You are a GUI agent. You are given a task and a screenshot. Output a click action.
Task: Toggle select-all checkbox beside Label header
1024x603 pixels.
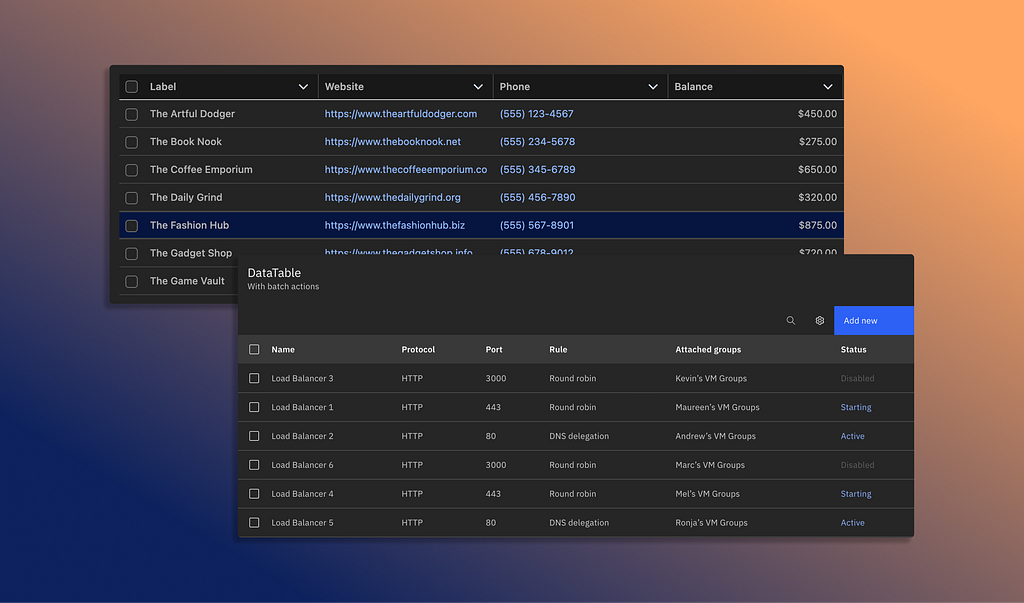click(x=131, y=87)
